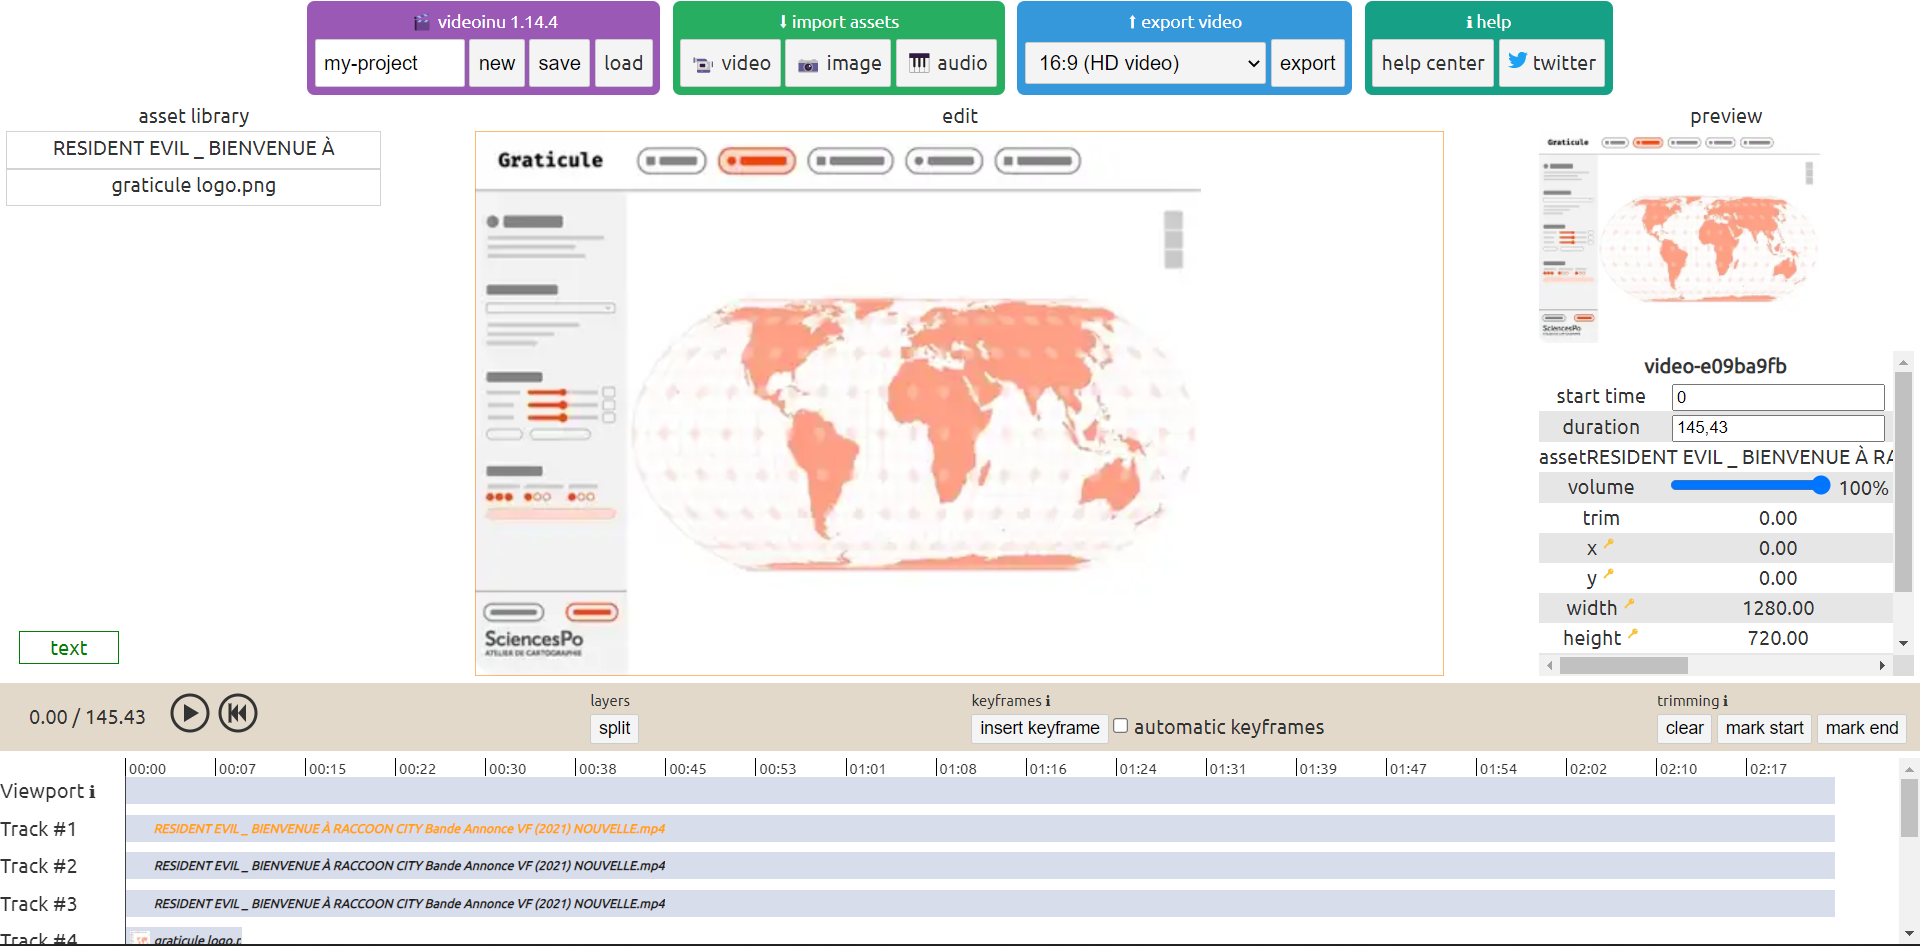The width and height of the screenshot is (1920, 946).
Task: Save the project
Action: [x=559, y=63]
